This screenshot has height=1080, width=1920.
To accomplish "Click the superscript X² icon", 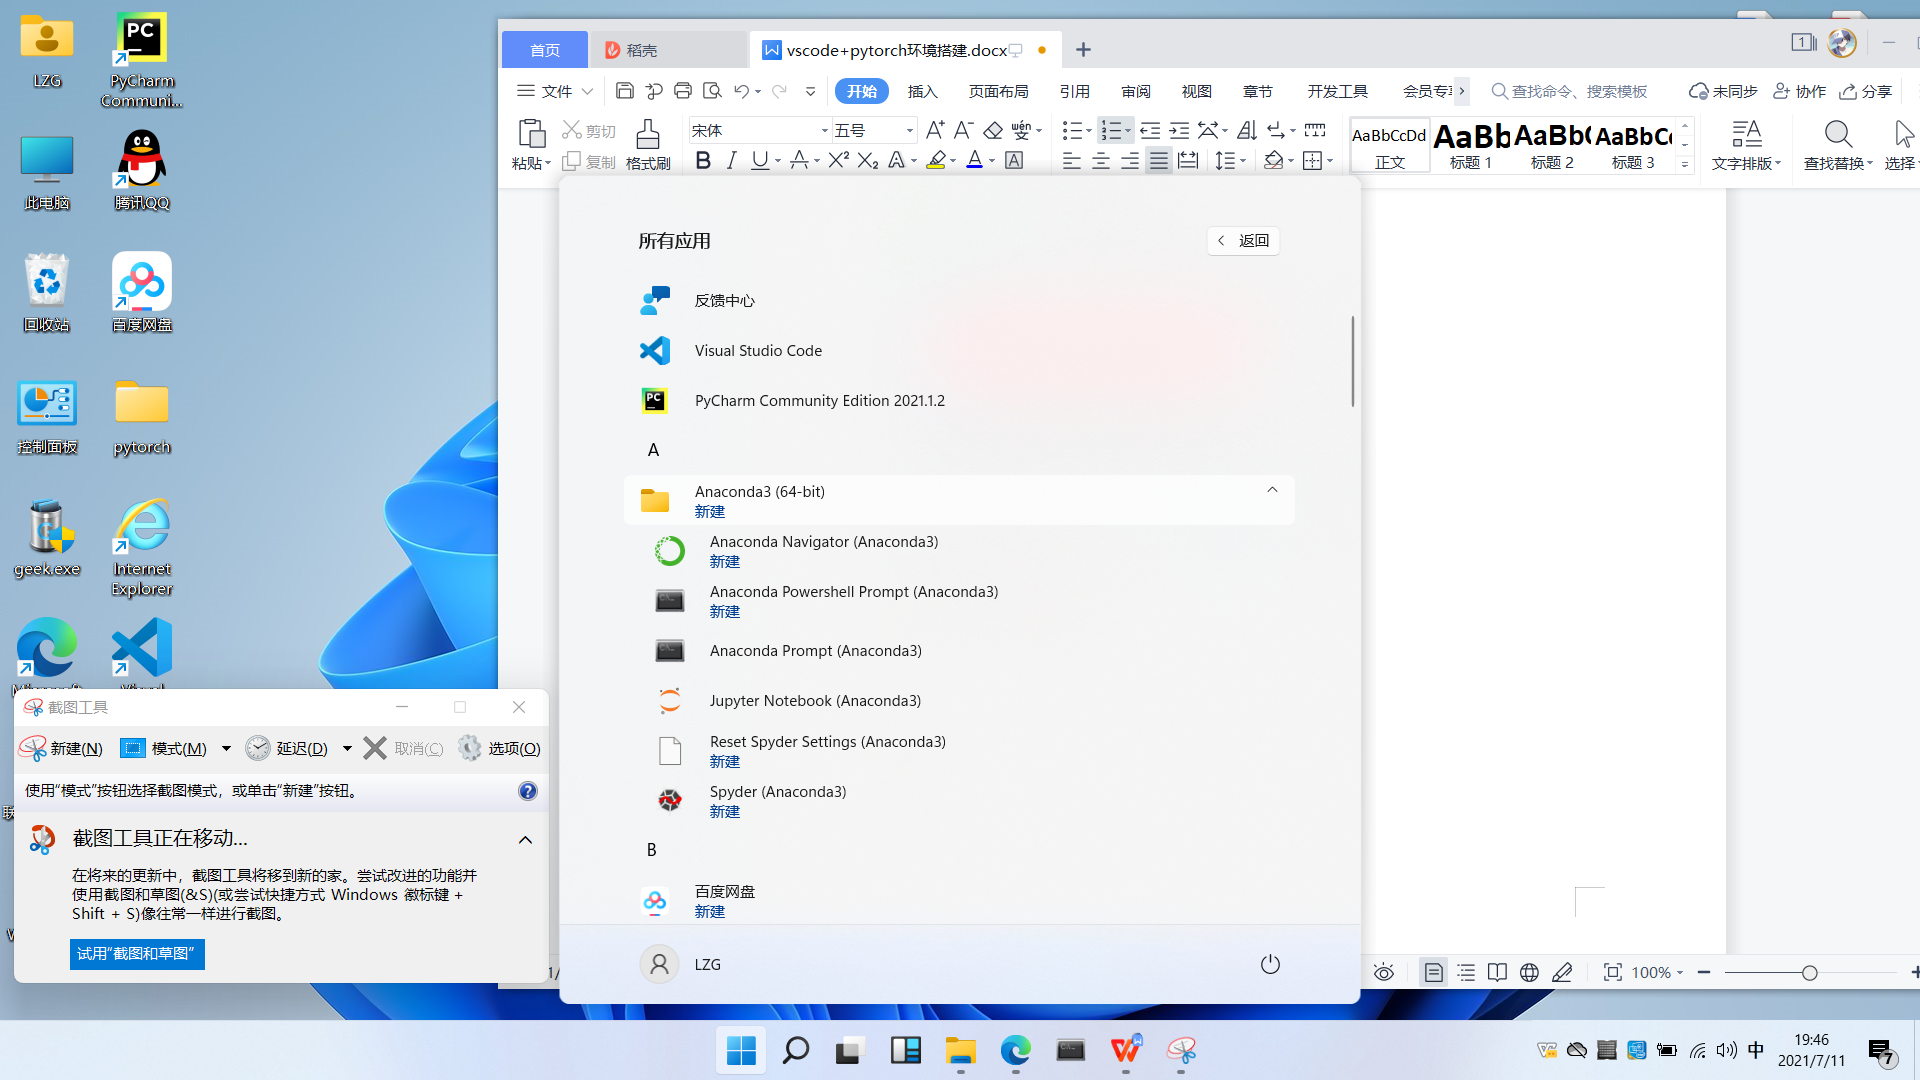I will [x=838, y=160].
